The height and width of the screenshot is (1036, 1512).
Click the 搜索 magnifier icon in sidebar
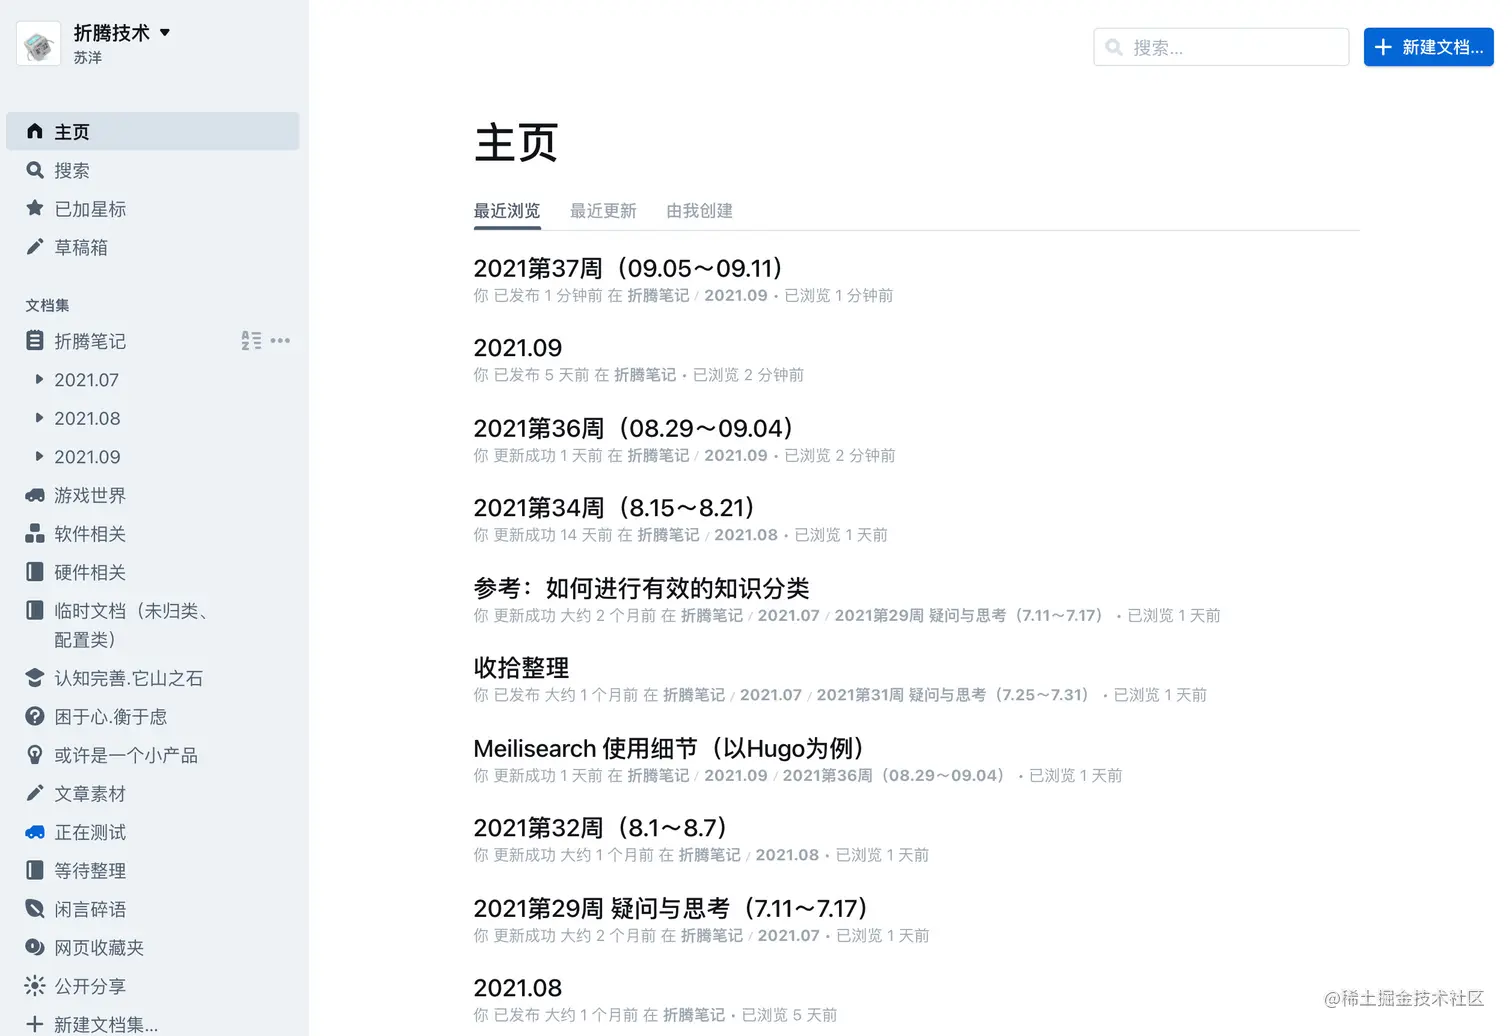click(x=35, y=170)
